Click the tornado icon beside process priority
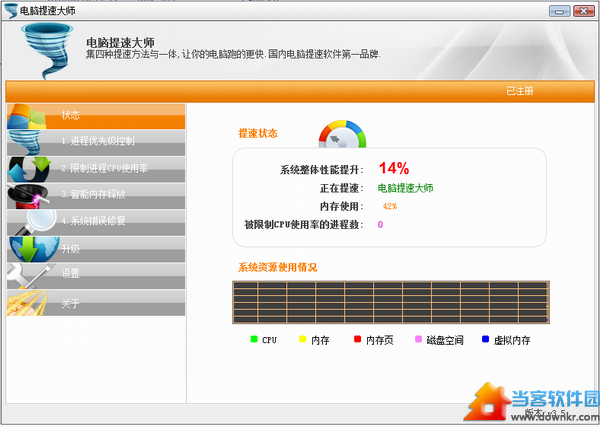 click(25, 142)
